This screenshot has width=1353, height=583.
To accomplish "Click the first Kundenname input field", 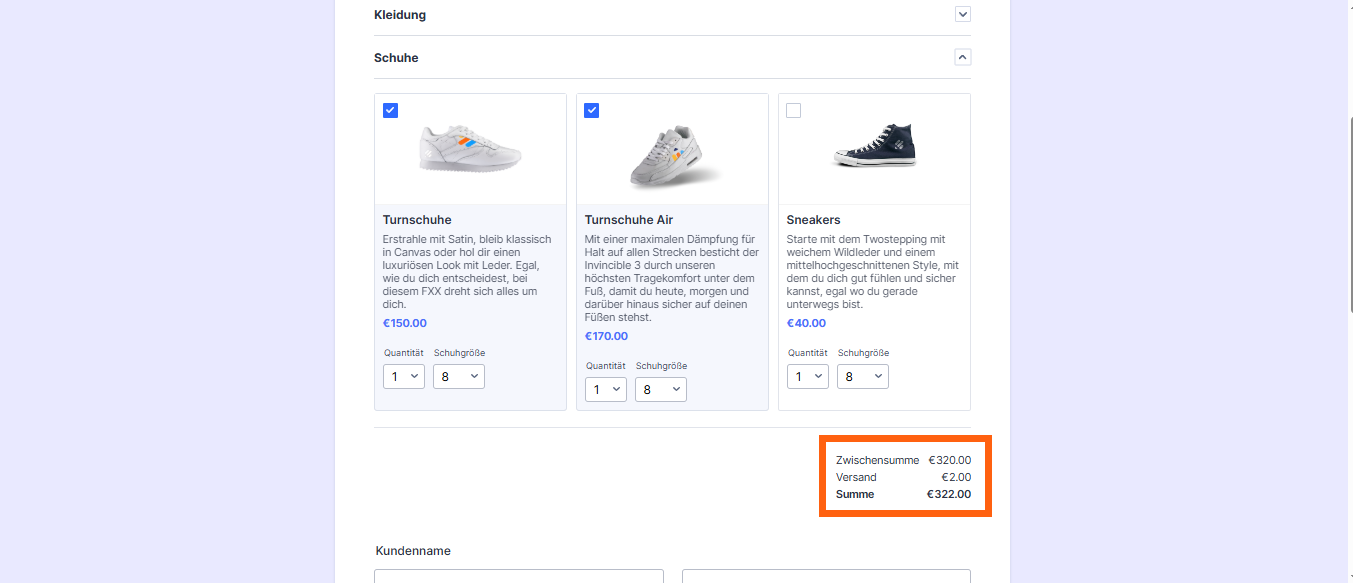I will 518,576.
